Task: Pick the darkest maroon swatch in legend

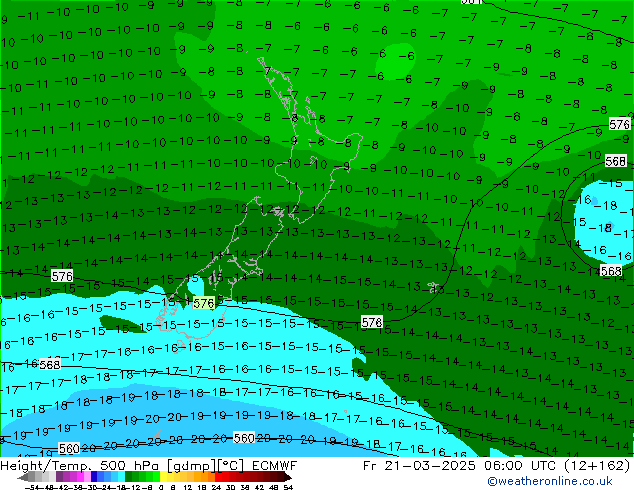Action: click(280, 477)
